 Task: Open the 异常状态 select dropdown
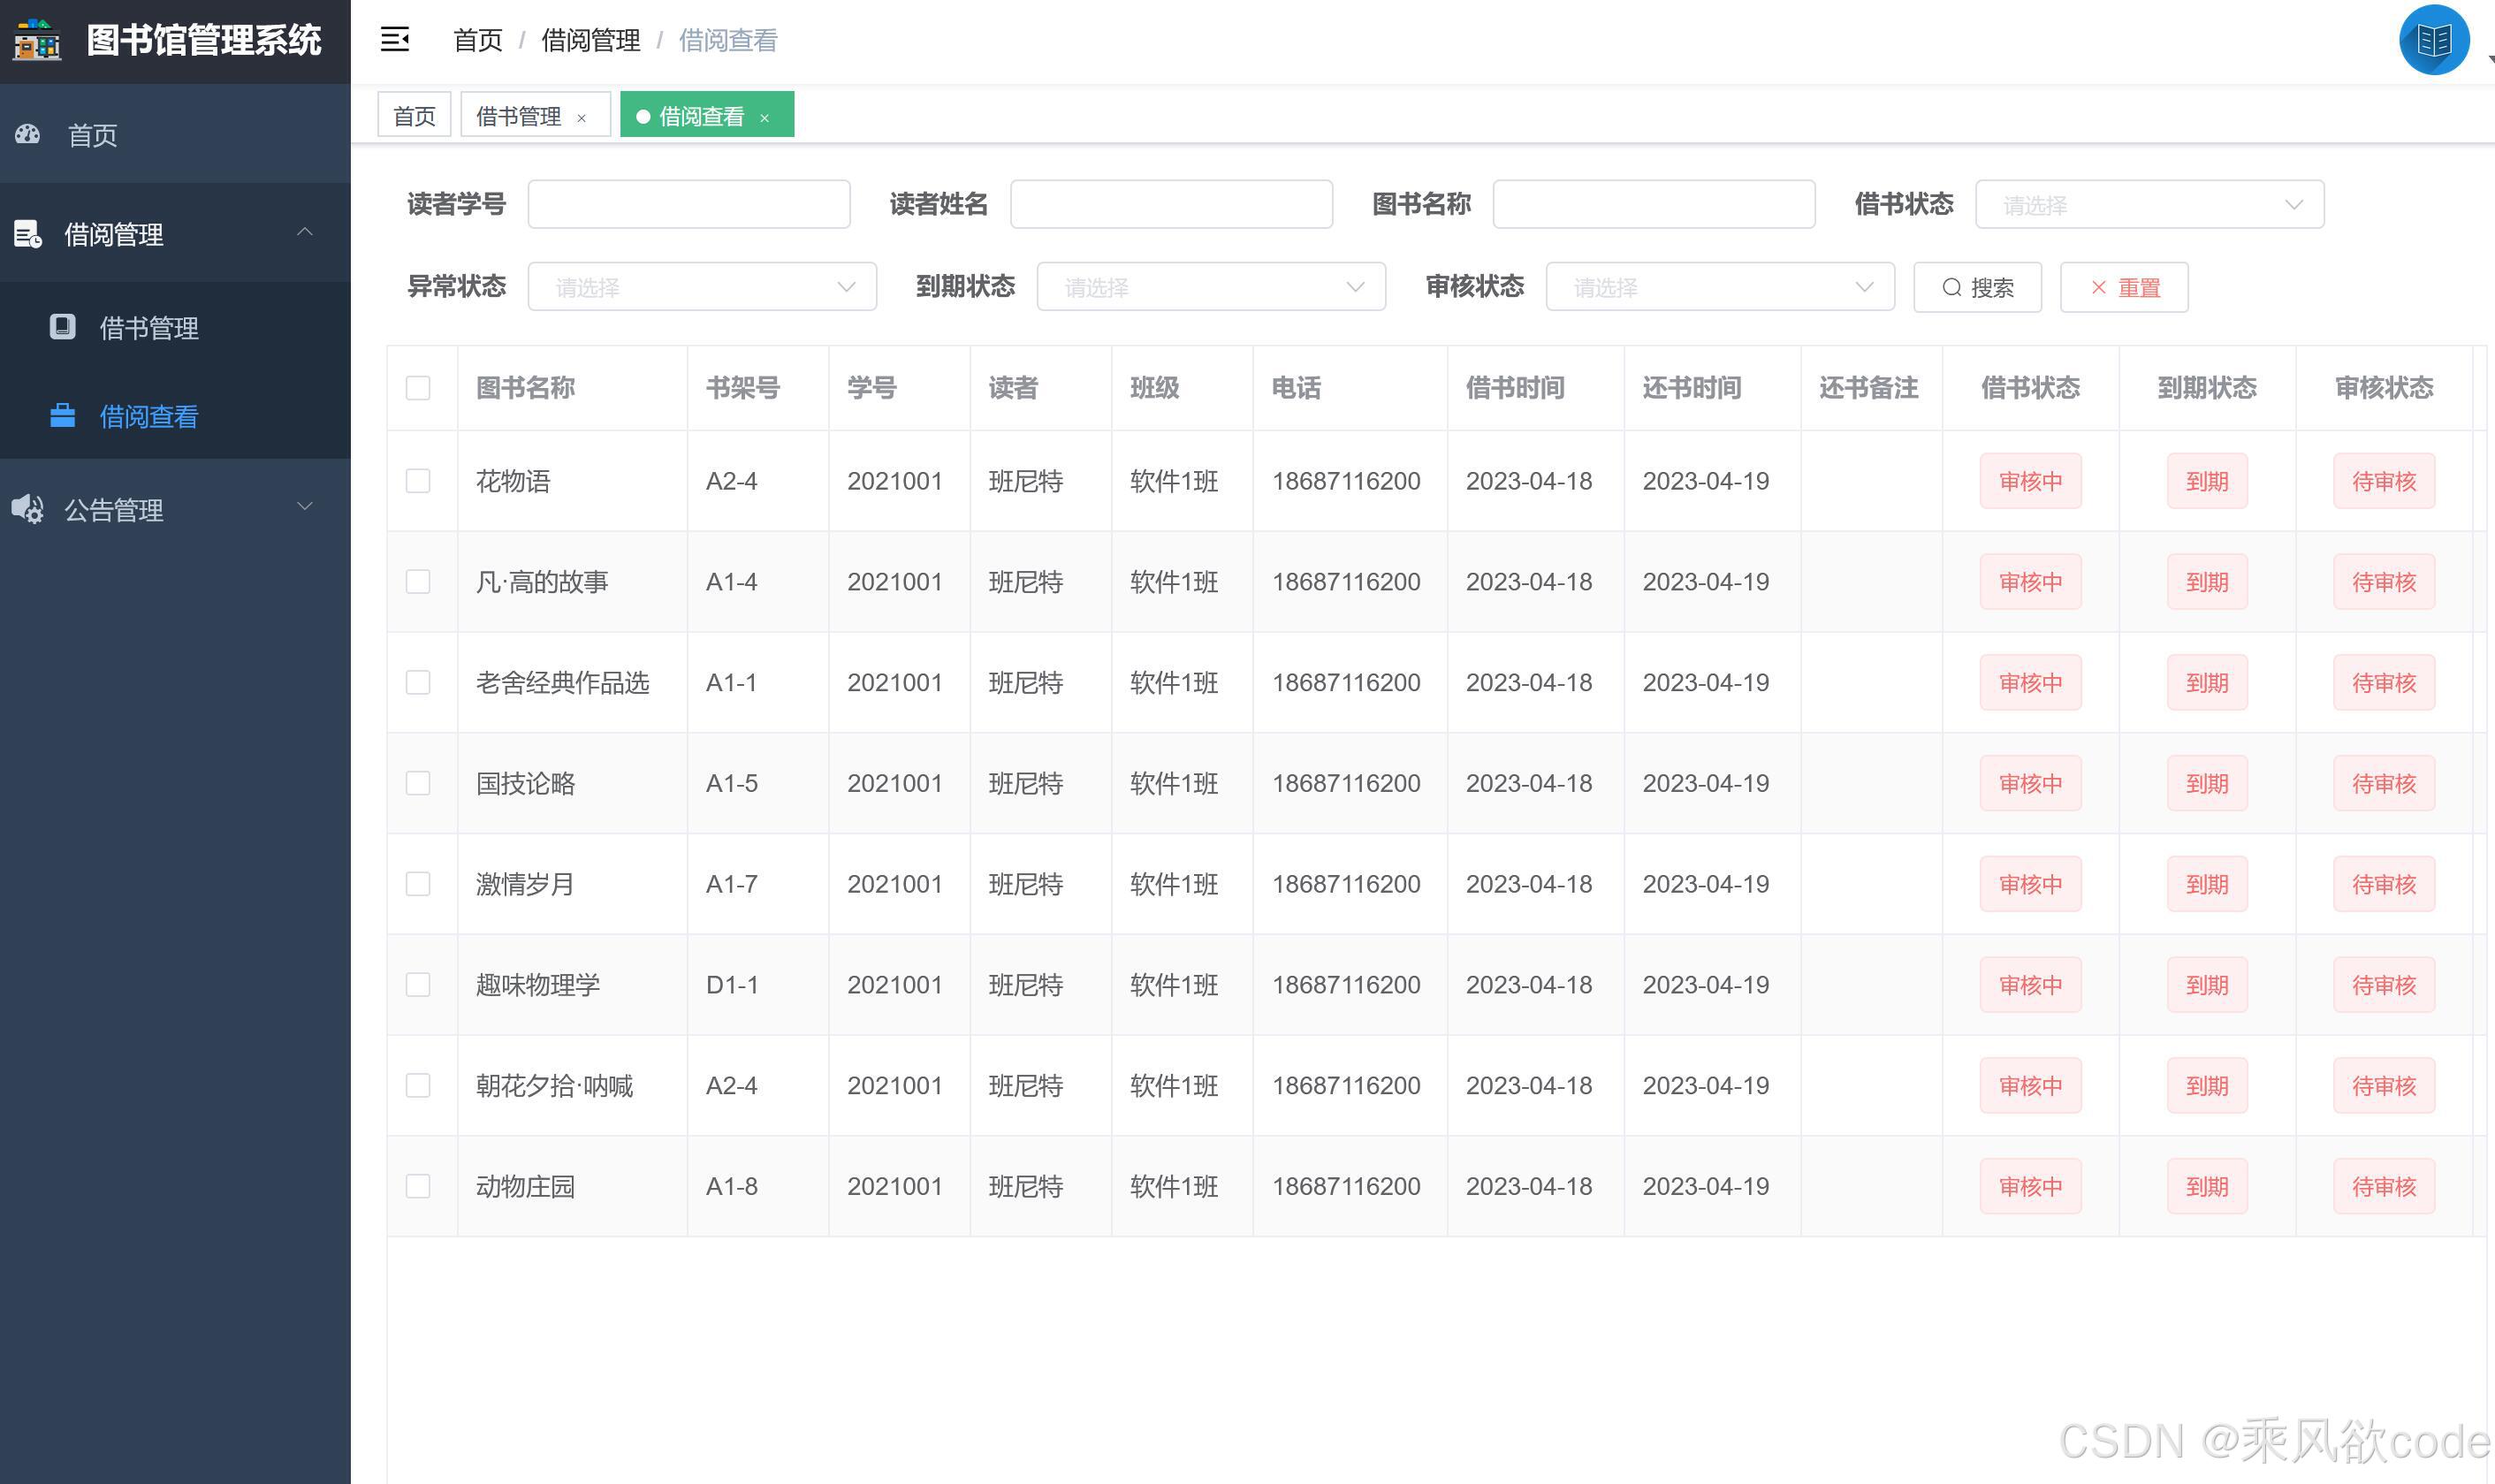[702, 287]
